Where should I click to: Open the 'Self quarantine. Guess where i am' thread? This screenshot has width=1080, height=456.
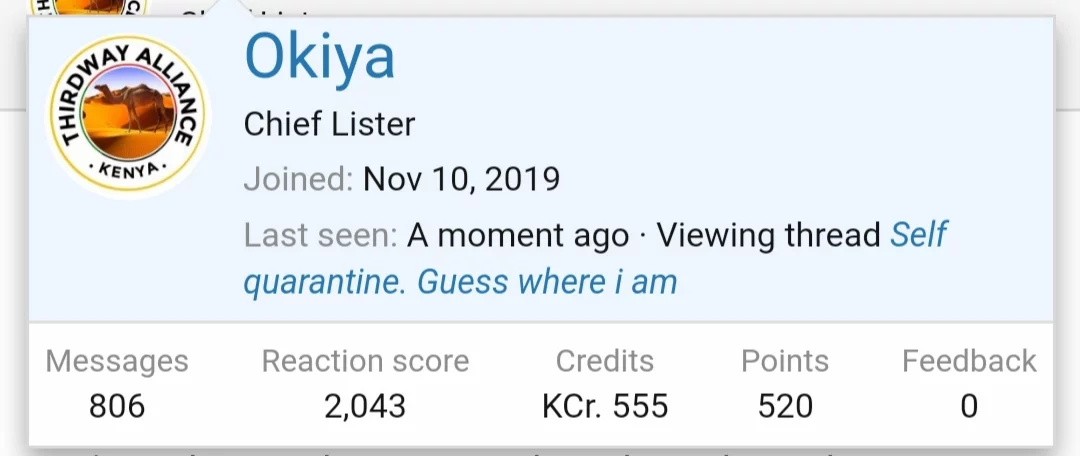click(460, 281)
